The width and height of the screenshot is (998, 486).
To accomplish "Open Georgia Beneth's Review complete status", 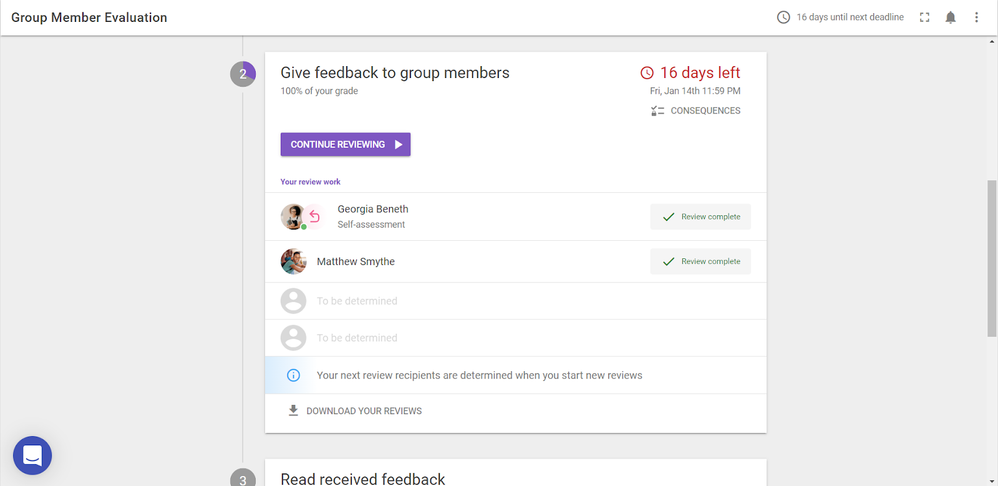I will tap(700, 217).
